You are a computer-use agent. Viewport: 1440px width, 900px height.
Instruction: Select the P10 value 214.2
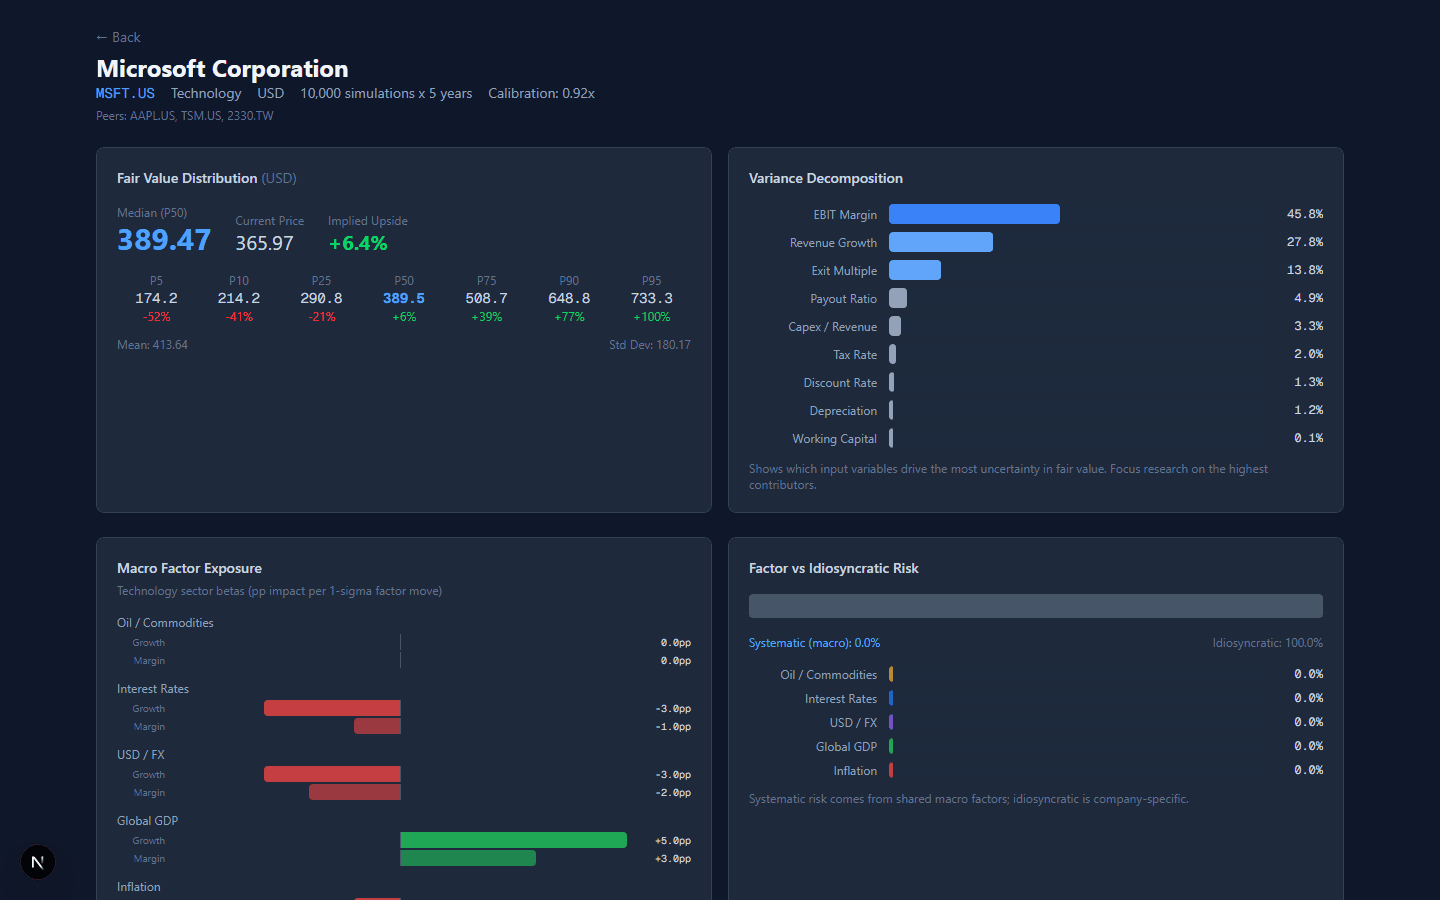239,298
